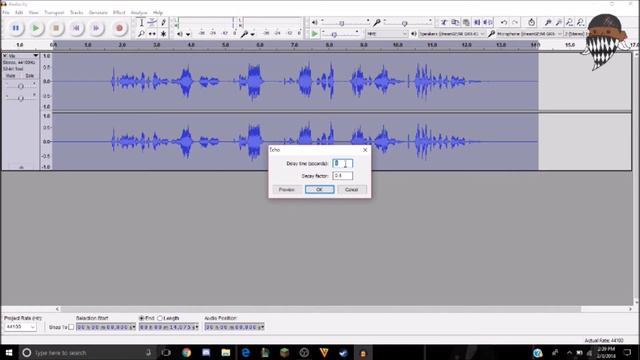This screenshot has height=360, width=640.
Task: Click the Redo arrow icon
Action: click(x=515, y=22)
